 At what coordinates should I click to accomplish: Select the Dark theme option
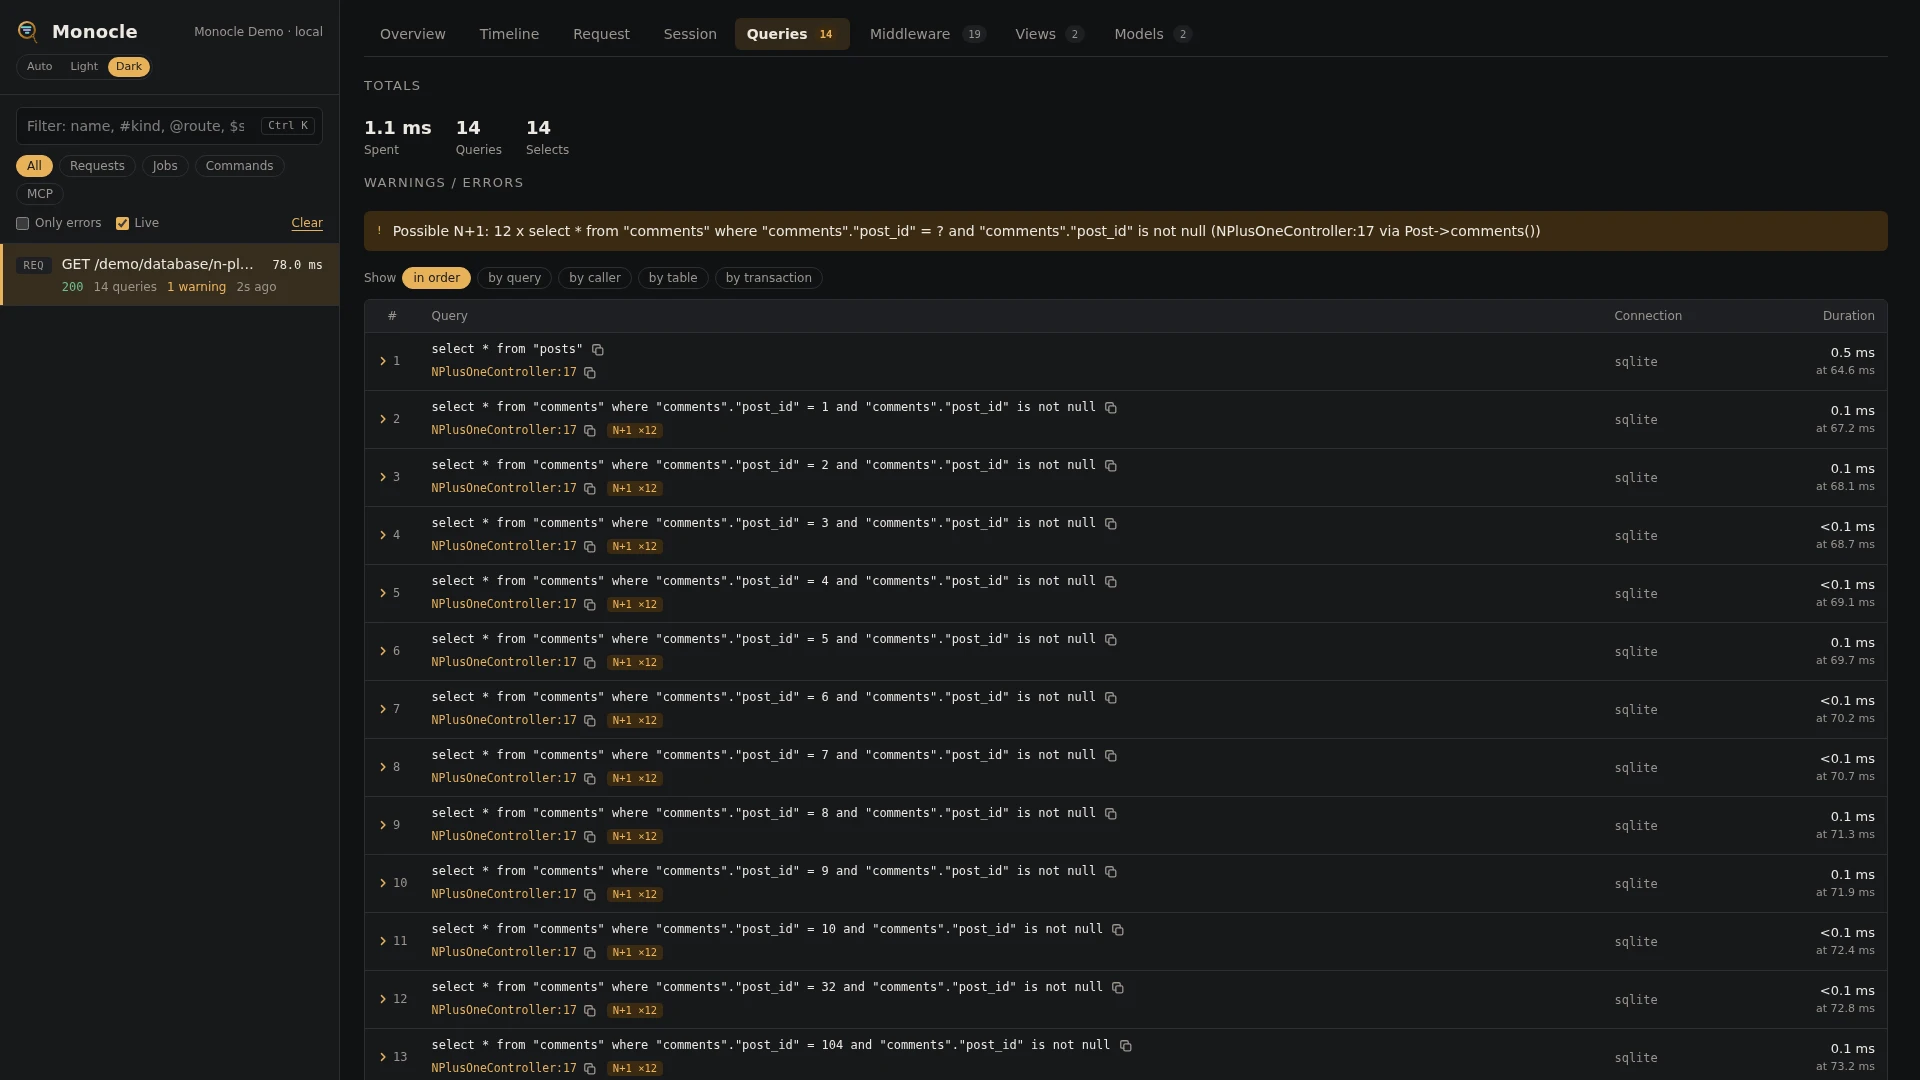click(x=129, y=67)
